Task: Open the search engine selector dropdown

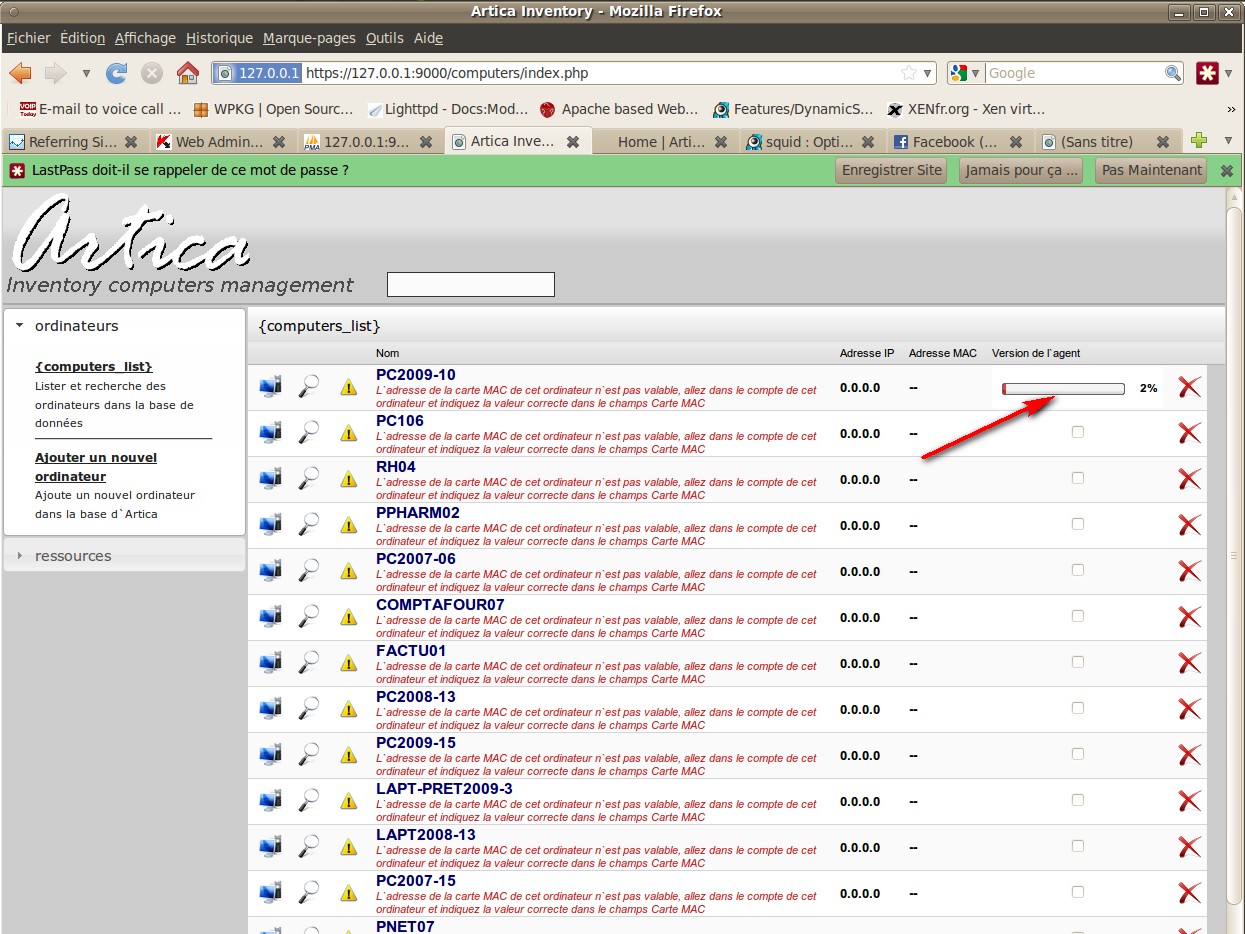Action: click(x=975, y=73)
